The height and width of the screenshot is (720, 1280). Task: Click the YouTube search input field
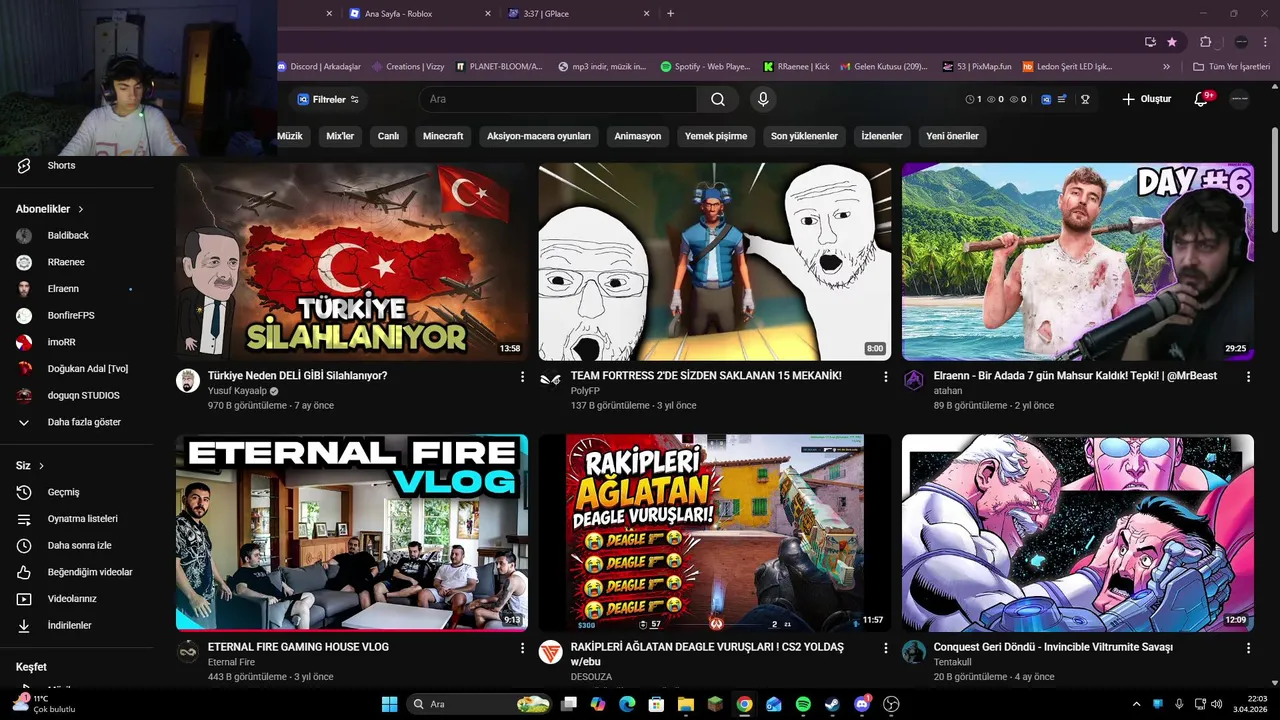558,99
